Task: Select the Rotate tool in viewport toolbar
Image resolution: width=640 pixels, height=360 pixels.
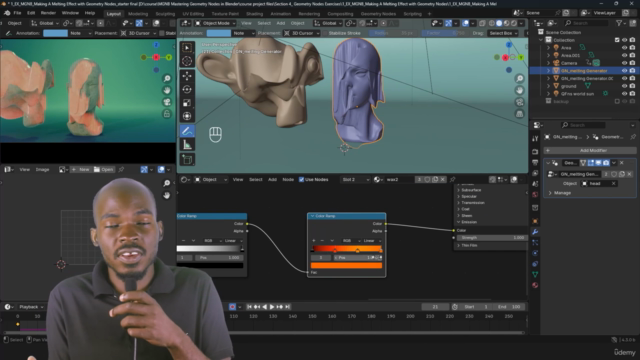Action: (187, 89)
